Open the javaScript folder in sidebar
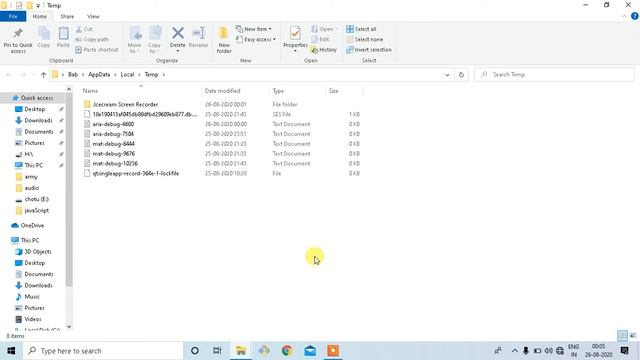This screenshot has width=640, height=360. (x=36, y=210)
